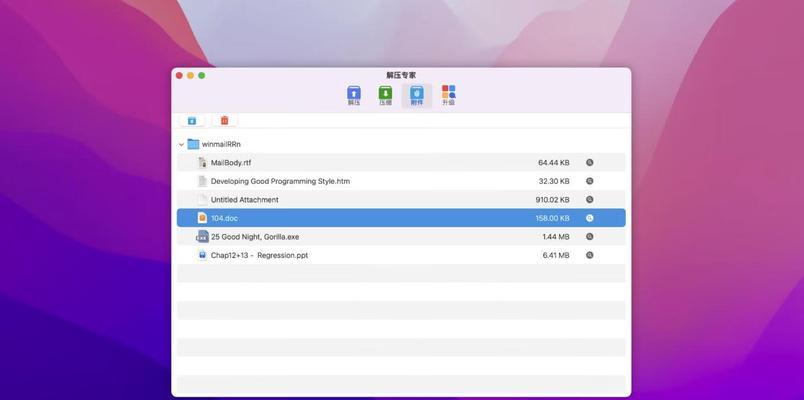Click the Chap12+13 Regression.ppt file icon

coord(203,255)
